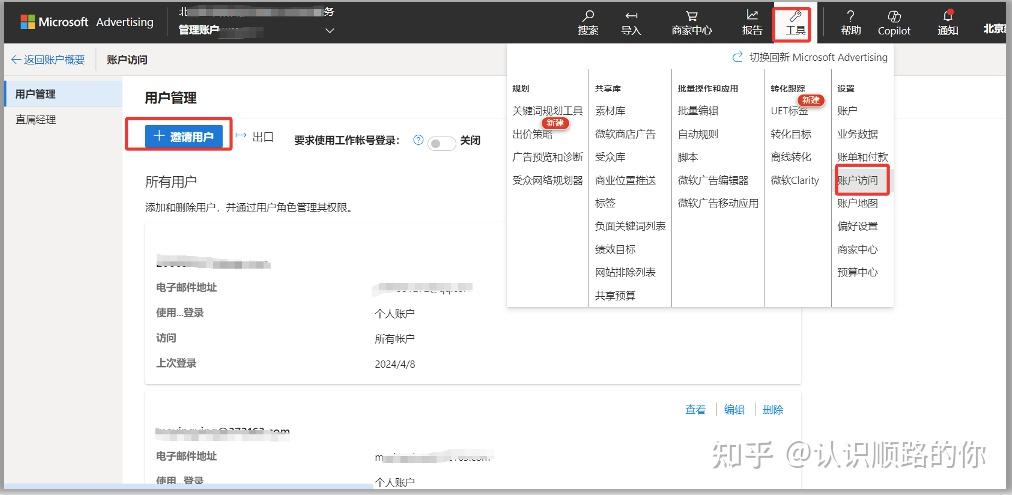Open 账户 under 设置 column
Image resolution: width=1012 pixels, height=495 pixels.
[847, 111]
